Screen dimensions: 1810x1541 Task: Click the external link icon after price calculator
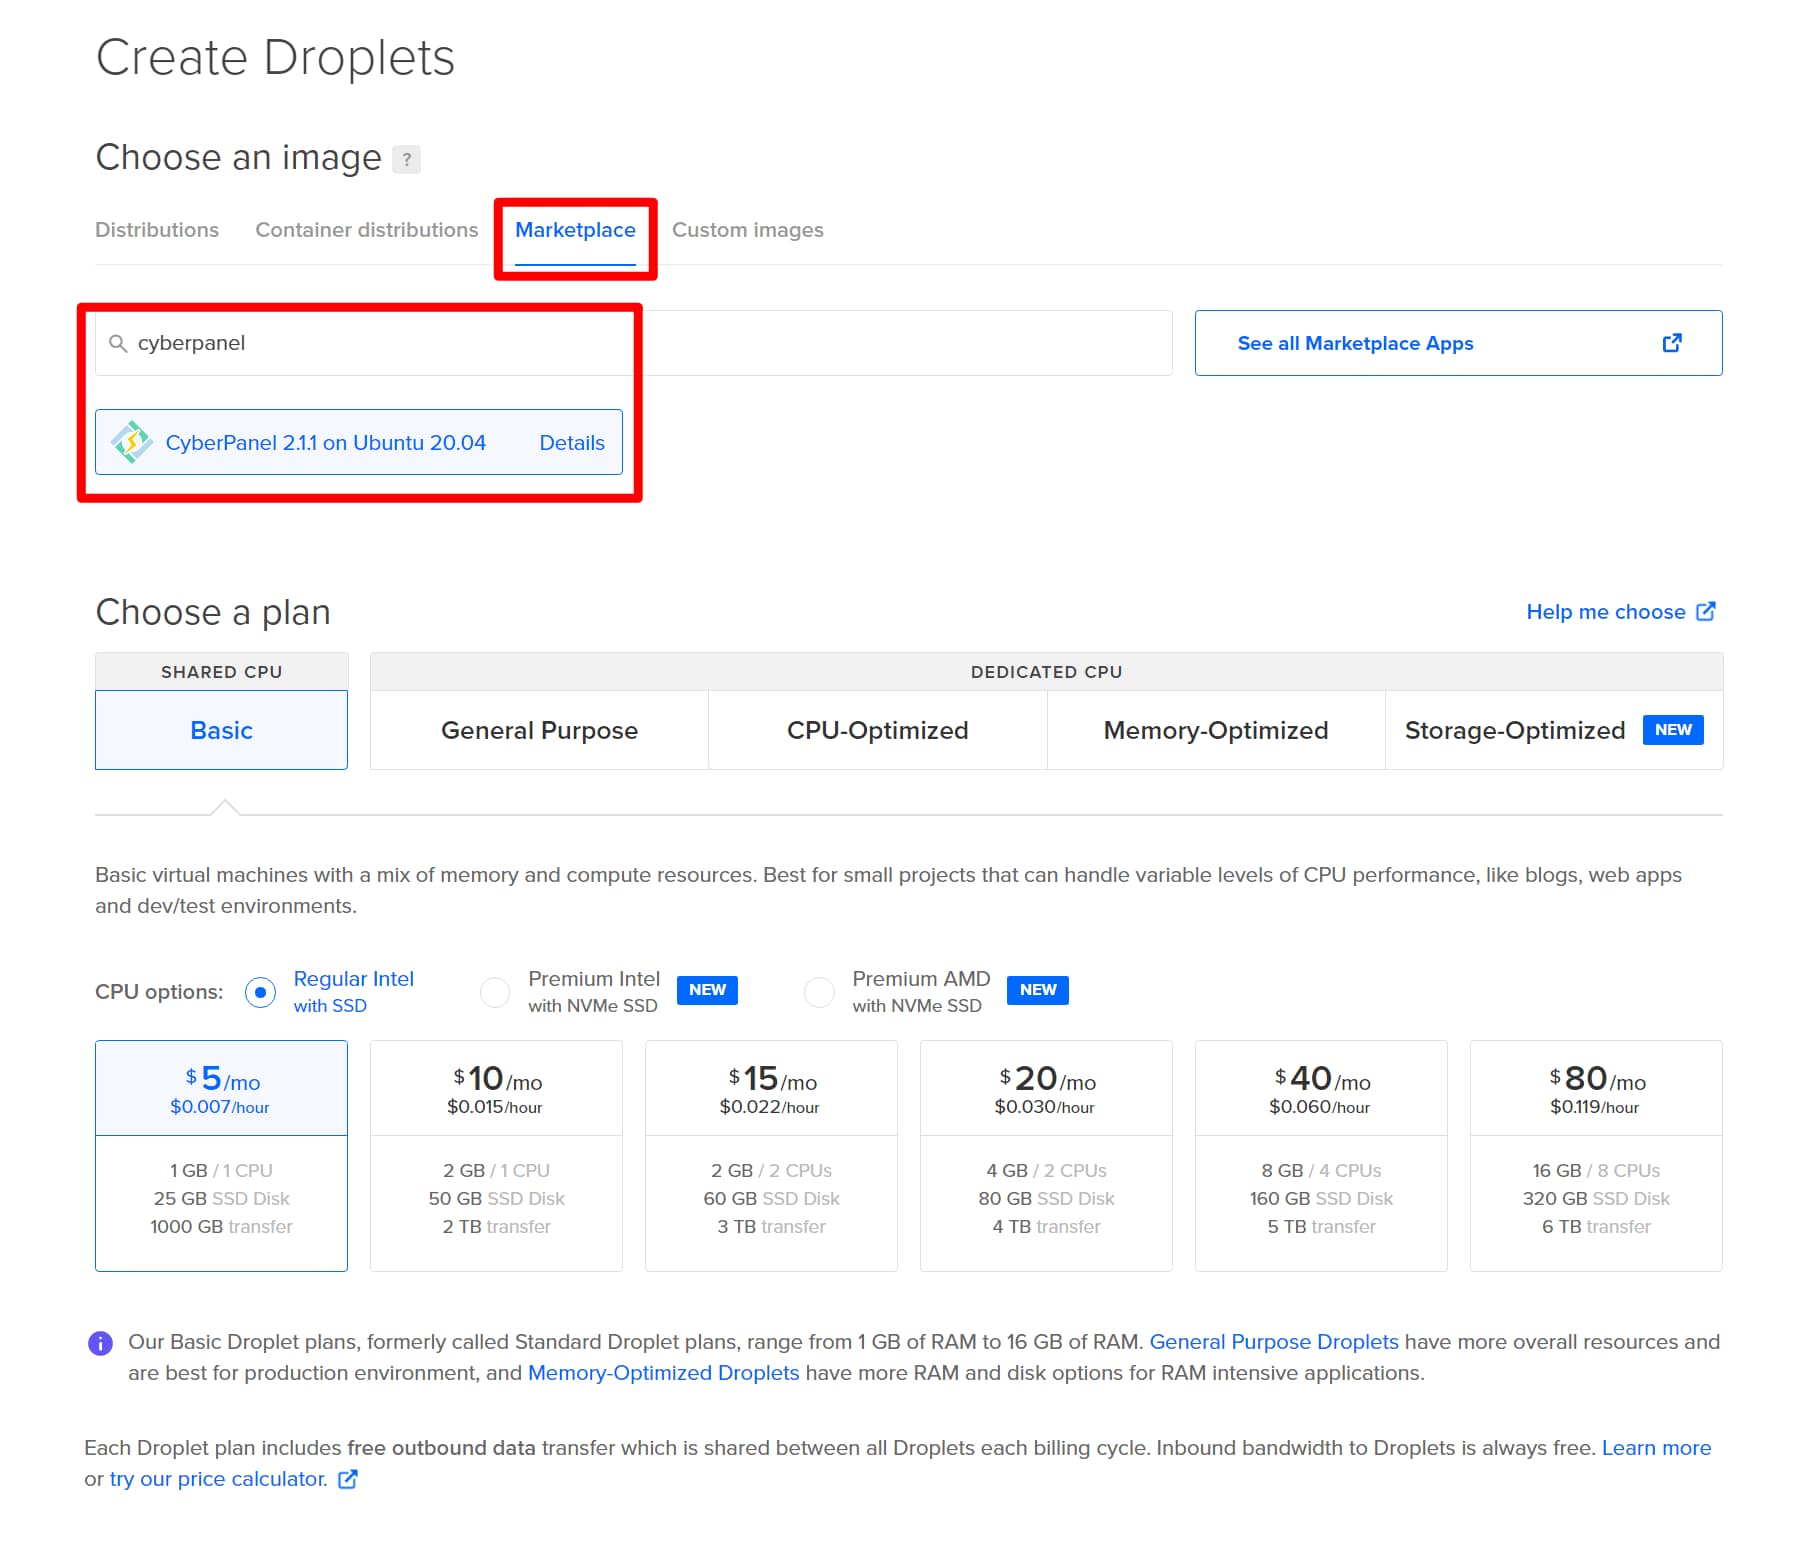pyautogui.click(x=345, y=1479)
